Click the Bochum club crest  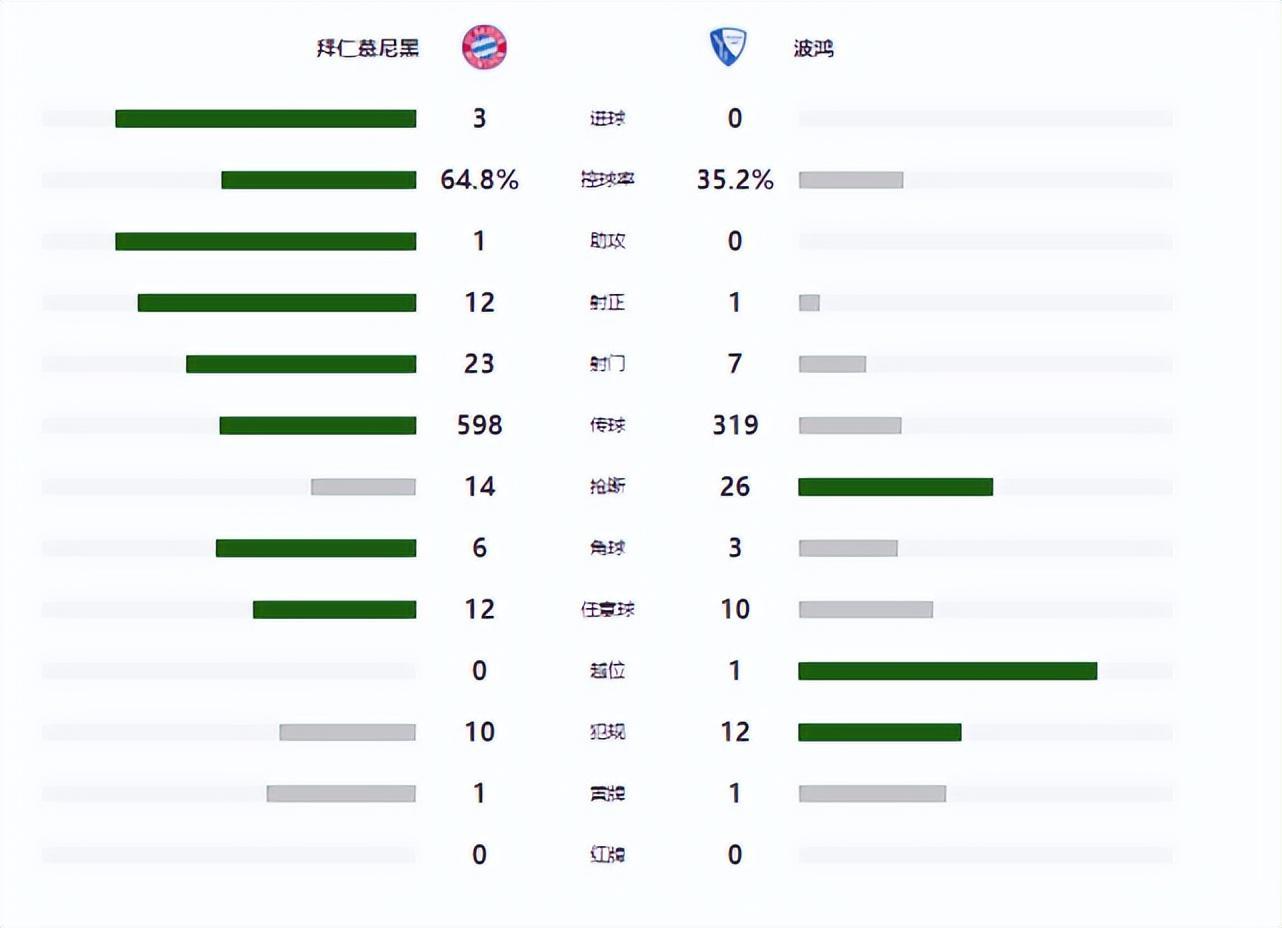[729, 47]
